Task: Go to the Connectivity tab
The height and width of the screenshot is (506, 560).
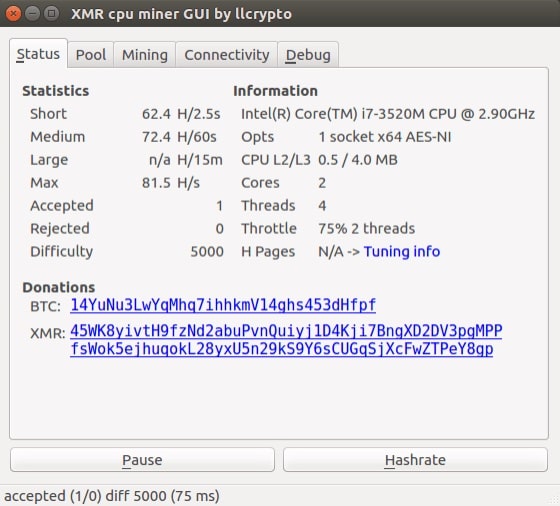Action: [x=227, y=55]
